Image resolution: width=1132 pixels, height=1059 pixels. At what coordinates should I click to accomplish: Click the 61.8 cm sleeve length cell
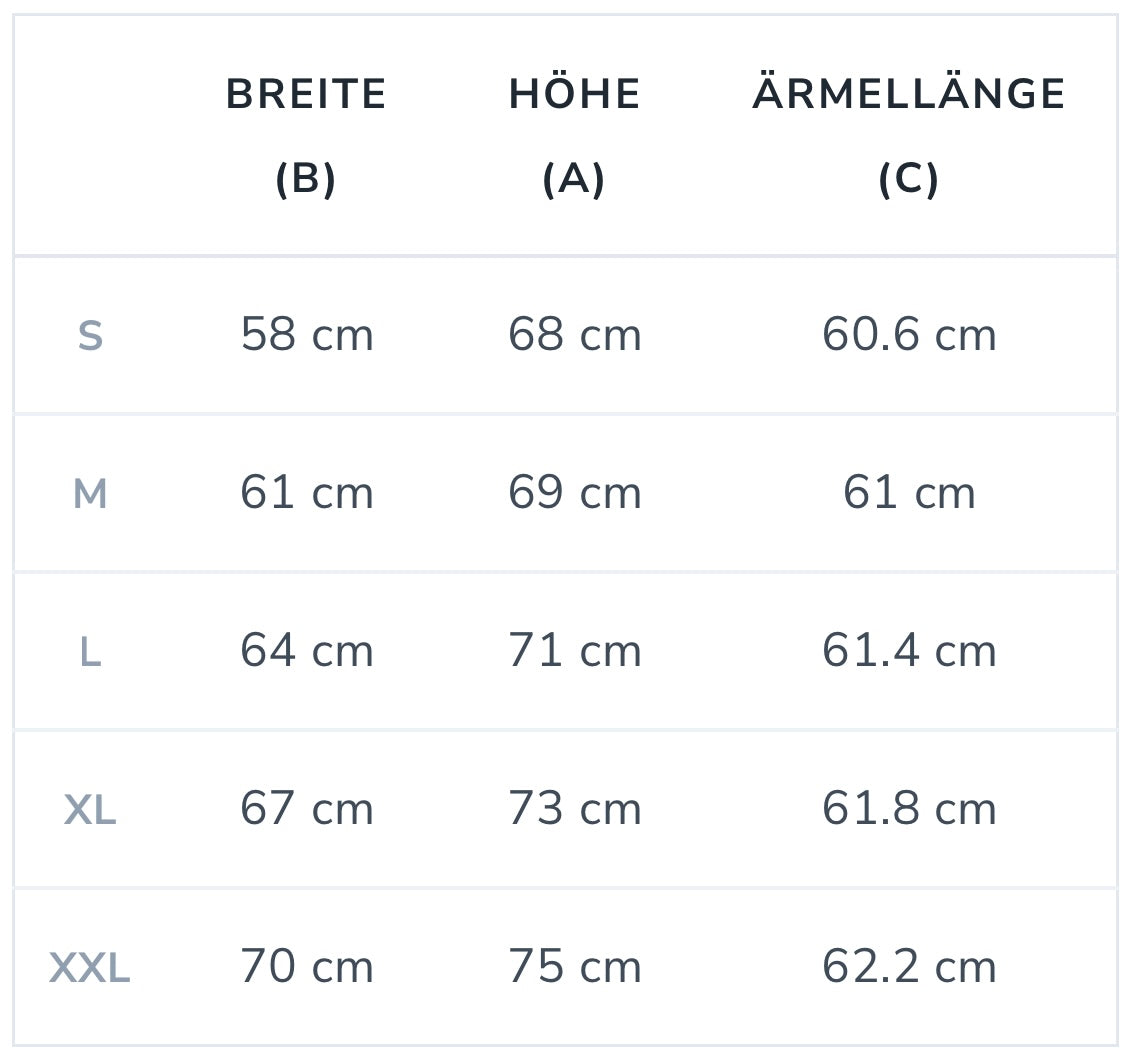909,809
